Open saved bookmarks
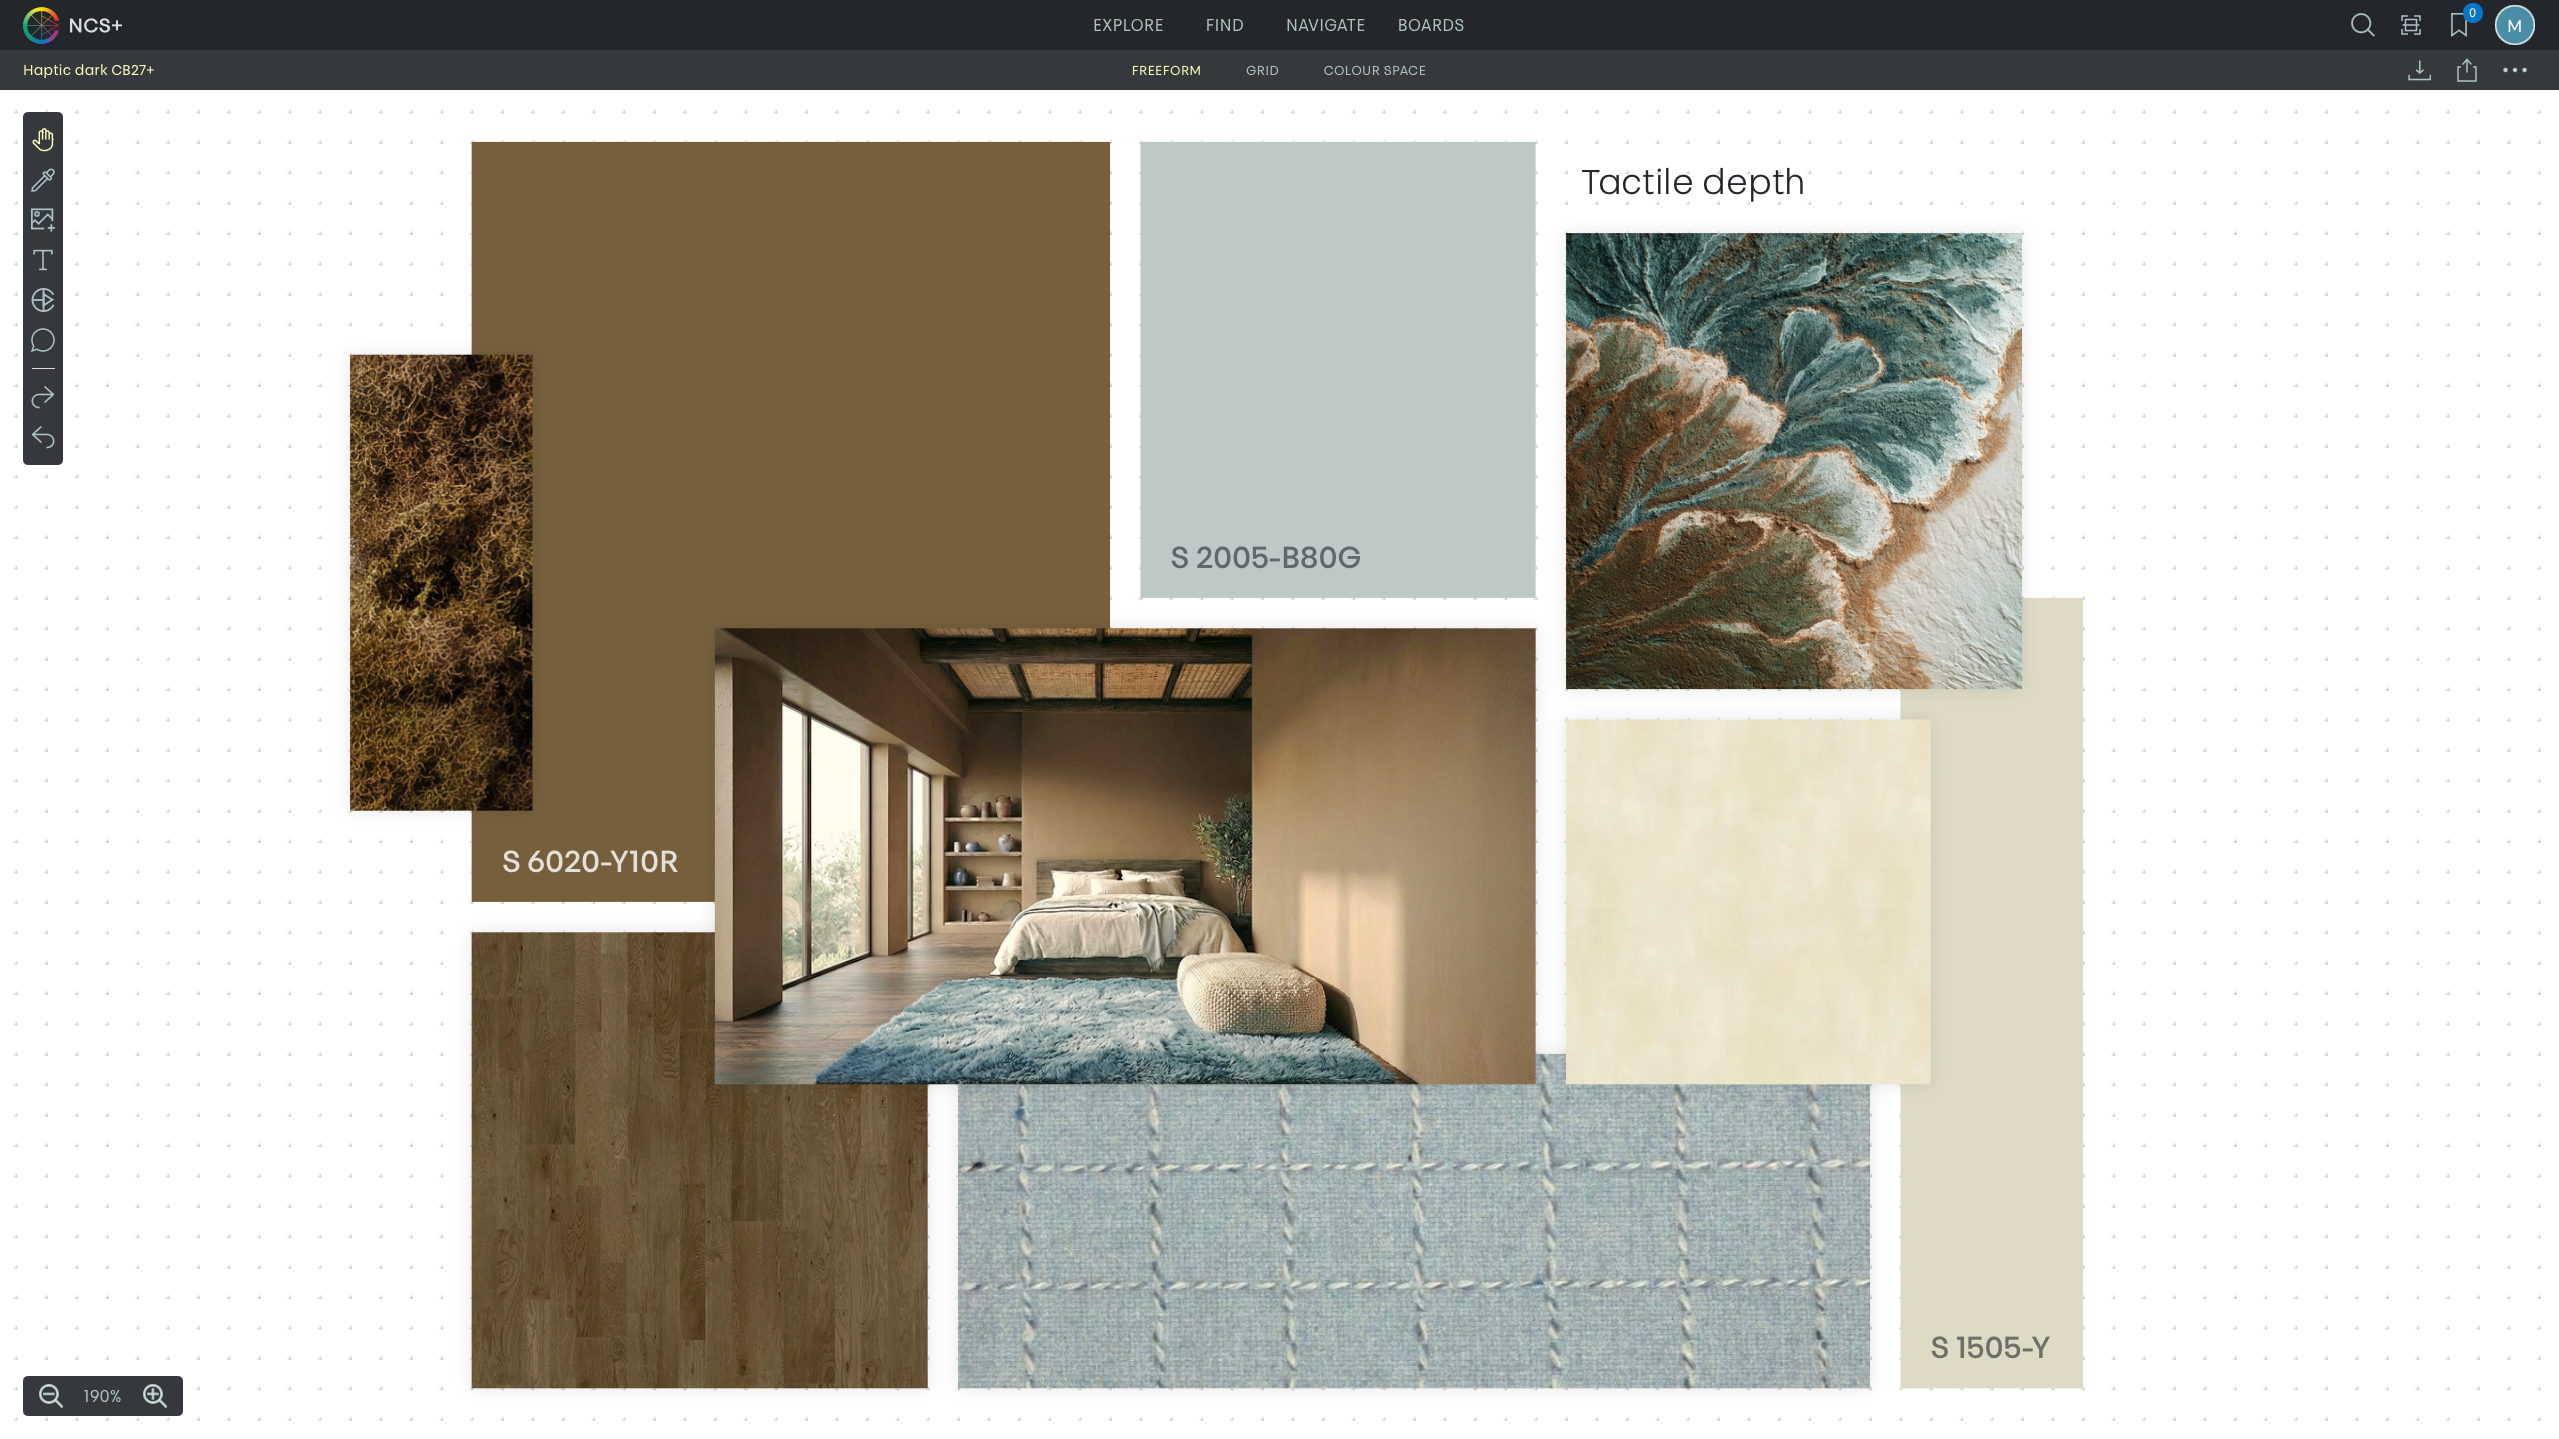Image resolution: width=2559 pixels, height=1439 pixels. (2459, 25)
